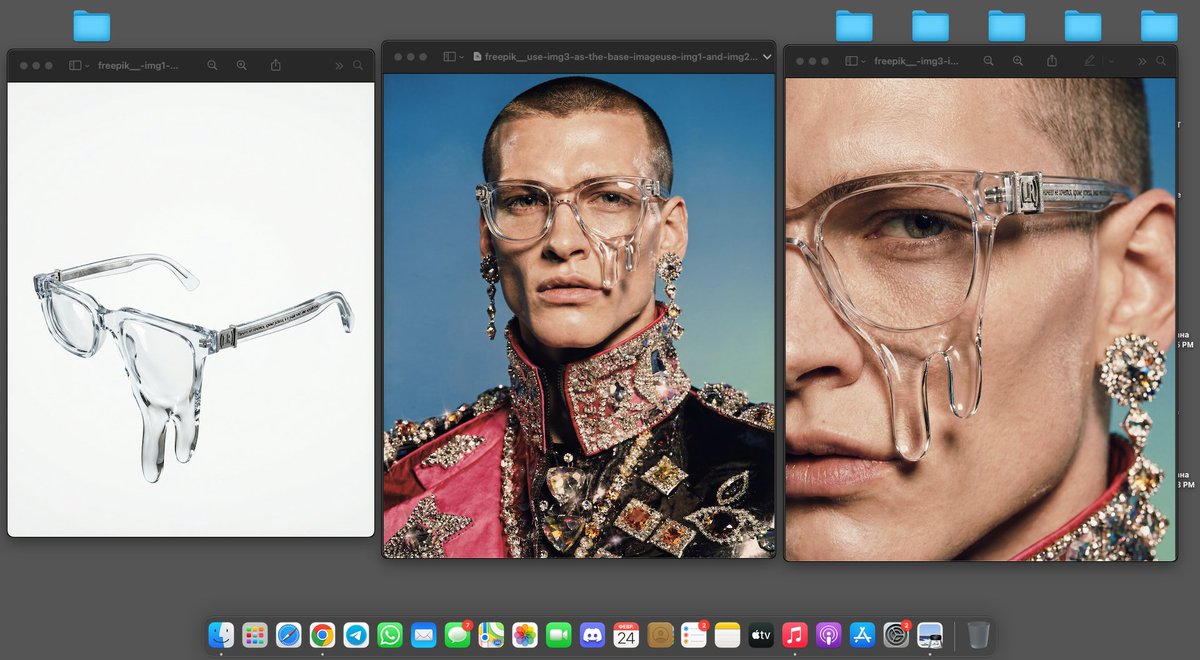1200x660 pixels.
Task: Open sidebar view options in img1 window
Action: (x=87, y=65)
